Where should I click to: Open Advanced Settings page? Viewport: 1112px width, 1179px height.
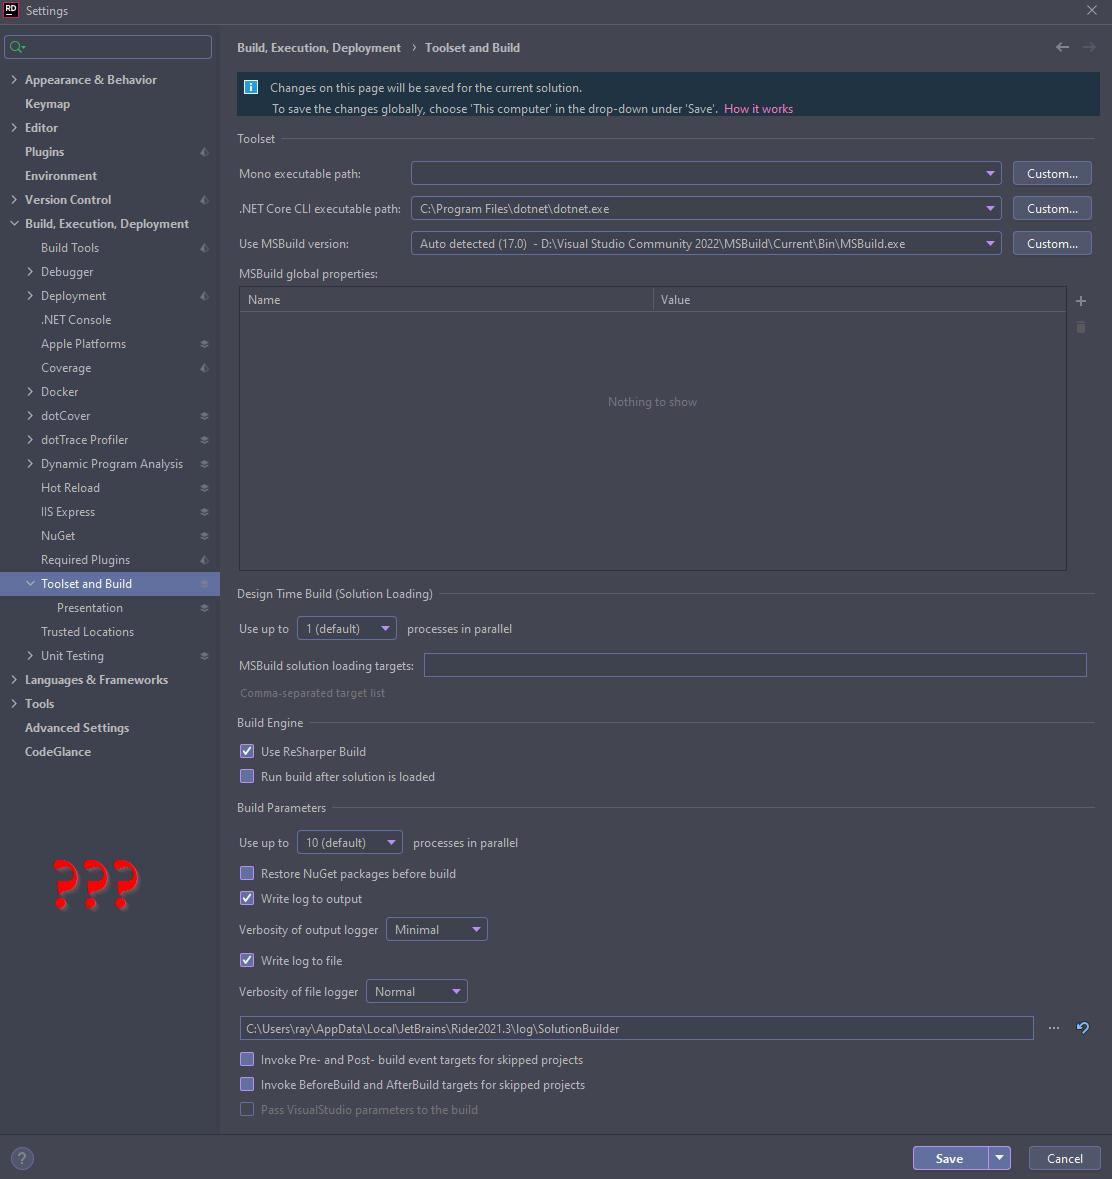(x=77, y=728)
